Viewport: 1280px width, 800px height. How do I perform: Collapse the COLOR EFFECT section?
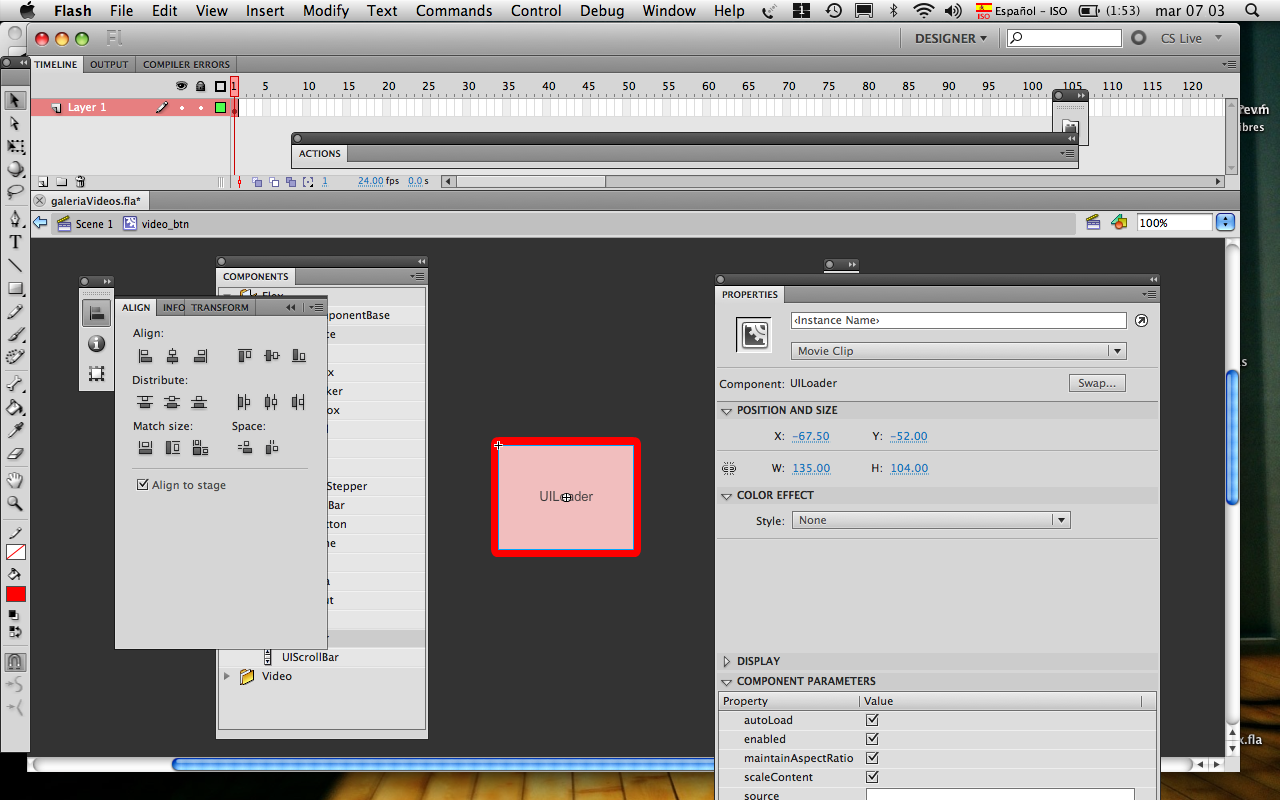(x=727, y=495)
